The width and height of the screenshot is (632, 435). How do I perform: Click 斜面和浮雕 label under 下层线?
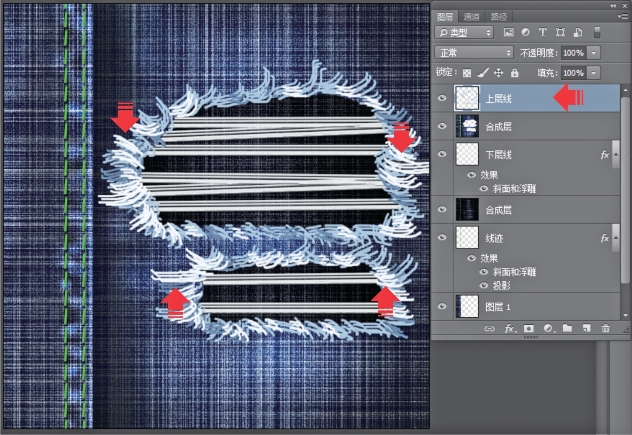tap(514, 189)
